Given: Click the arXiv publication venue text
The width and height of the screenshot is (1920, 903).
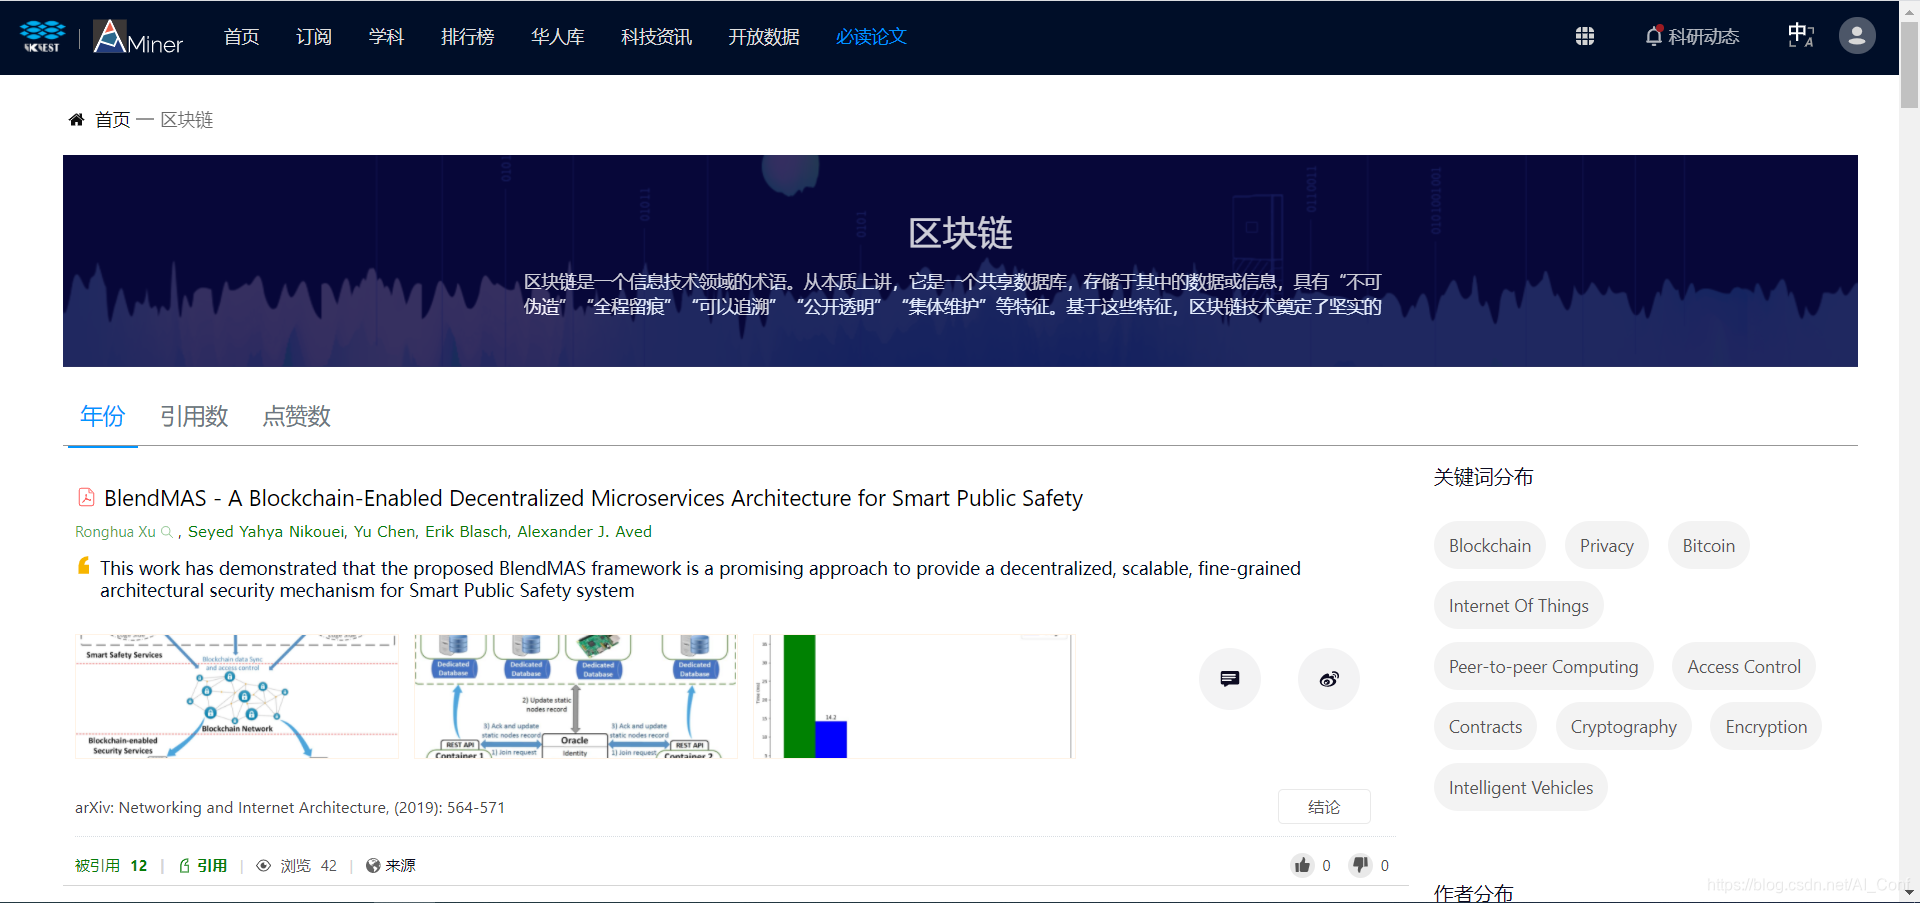Looking at the screenshot, I should pos(290,808).
